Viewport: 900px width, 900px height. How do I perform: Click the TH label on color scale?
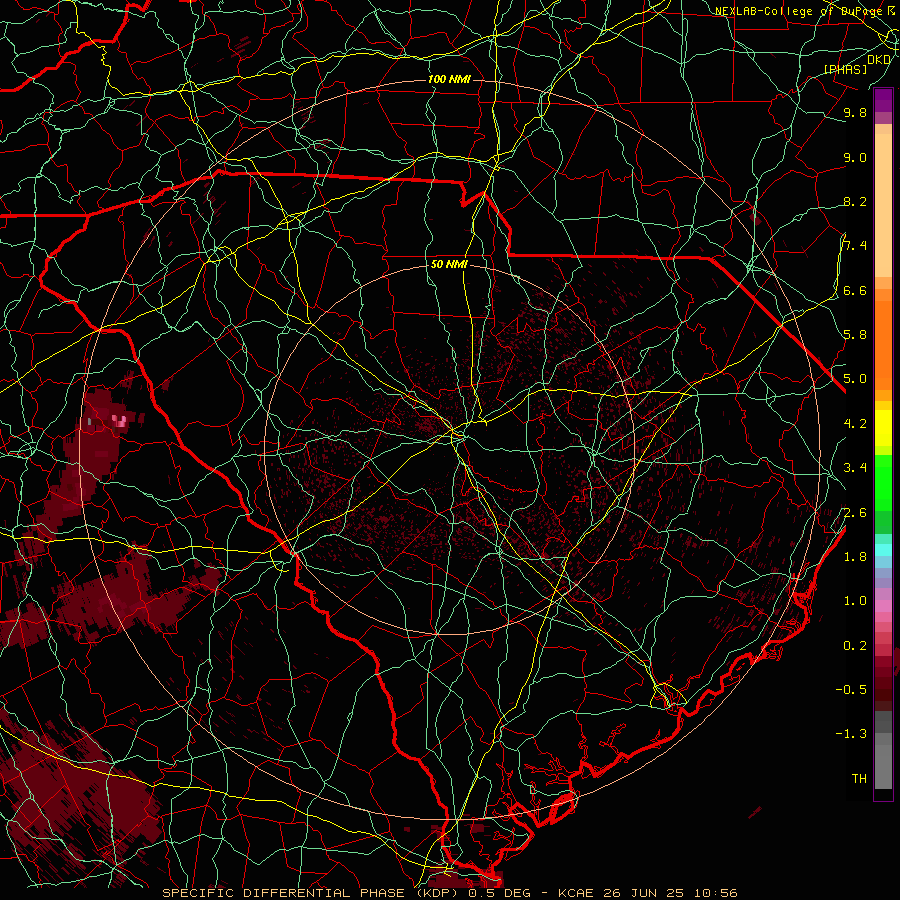pyautogui.click(x=859, y=779)
